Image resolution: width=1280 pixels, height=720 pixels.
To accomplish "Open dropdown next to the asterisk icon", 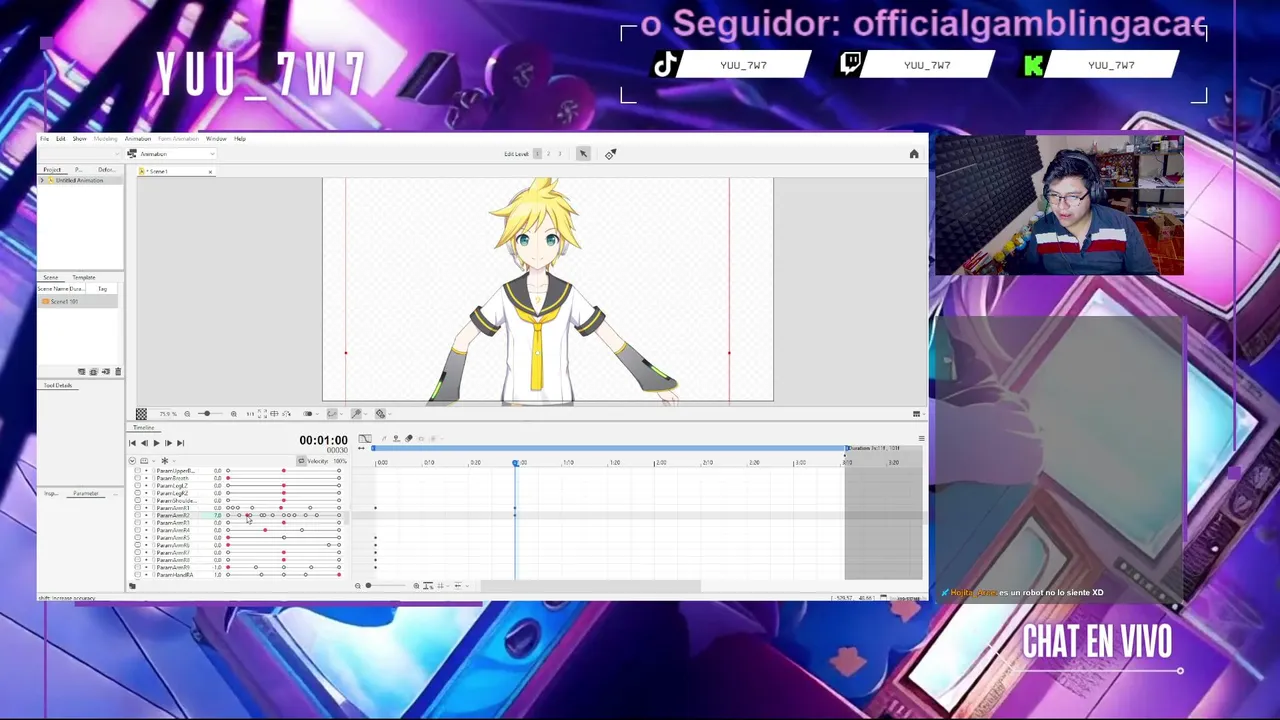I will point(174,461).
